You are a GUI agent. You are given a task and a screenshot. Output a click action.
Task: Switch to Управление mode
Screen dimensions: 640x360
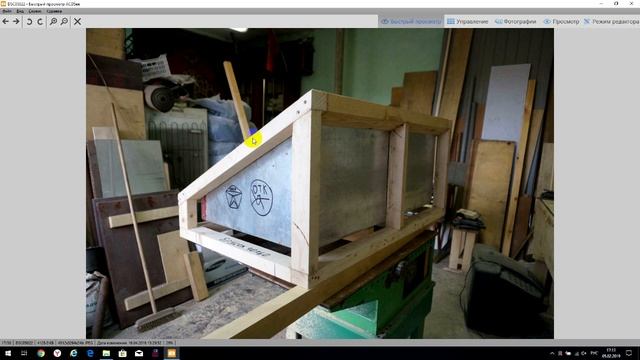click(467, 22)
